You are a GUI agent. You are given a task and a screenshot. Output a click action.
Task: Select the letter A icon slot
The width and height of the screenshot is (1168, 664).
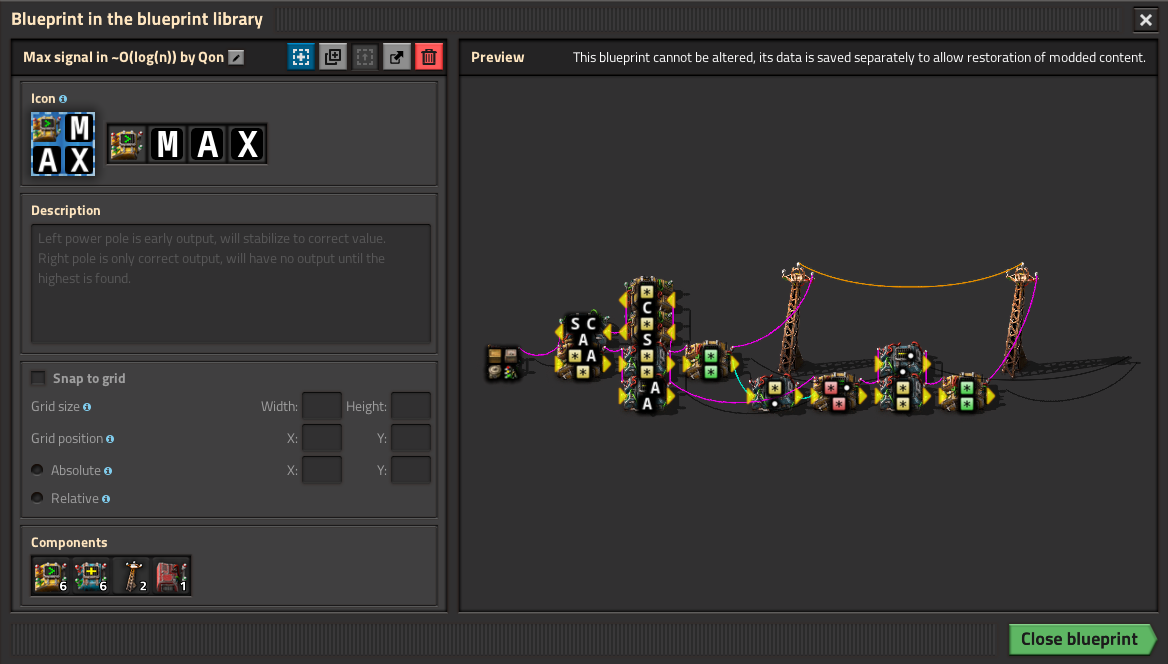(208, 144)
